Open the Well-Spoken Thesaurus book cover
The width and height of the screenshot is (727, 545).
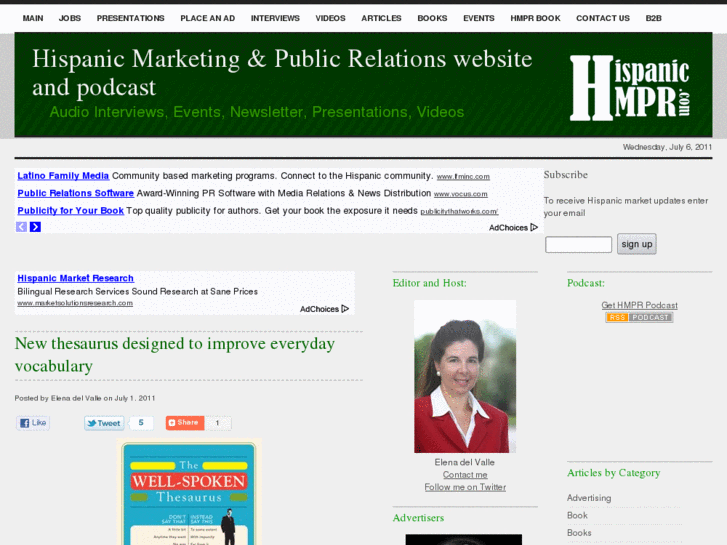tap(189, 493)
